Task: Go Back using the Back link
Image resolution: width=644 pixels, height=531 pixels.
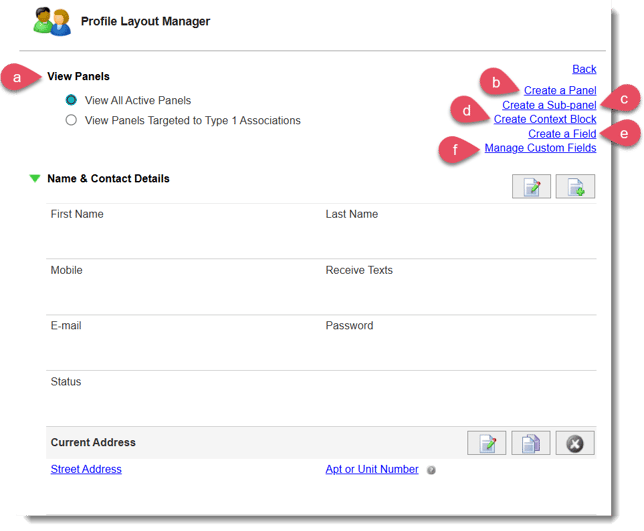Action: pos(584,69)
